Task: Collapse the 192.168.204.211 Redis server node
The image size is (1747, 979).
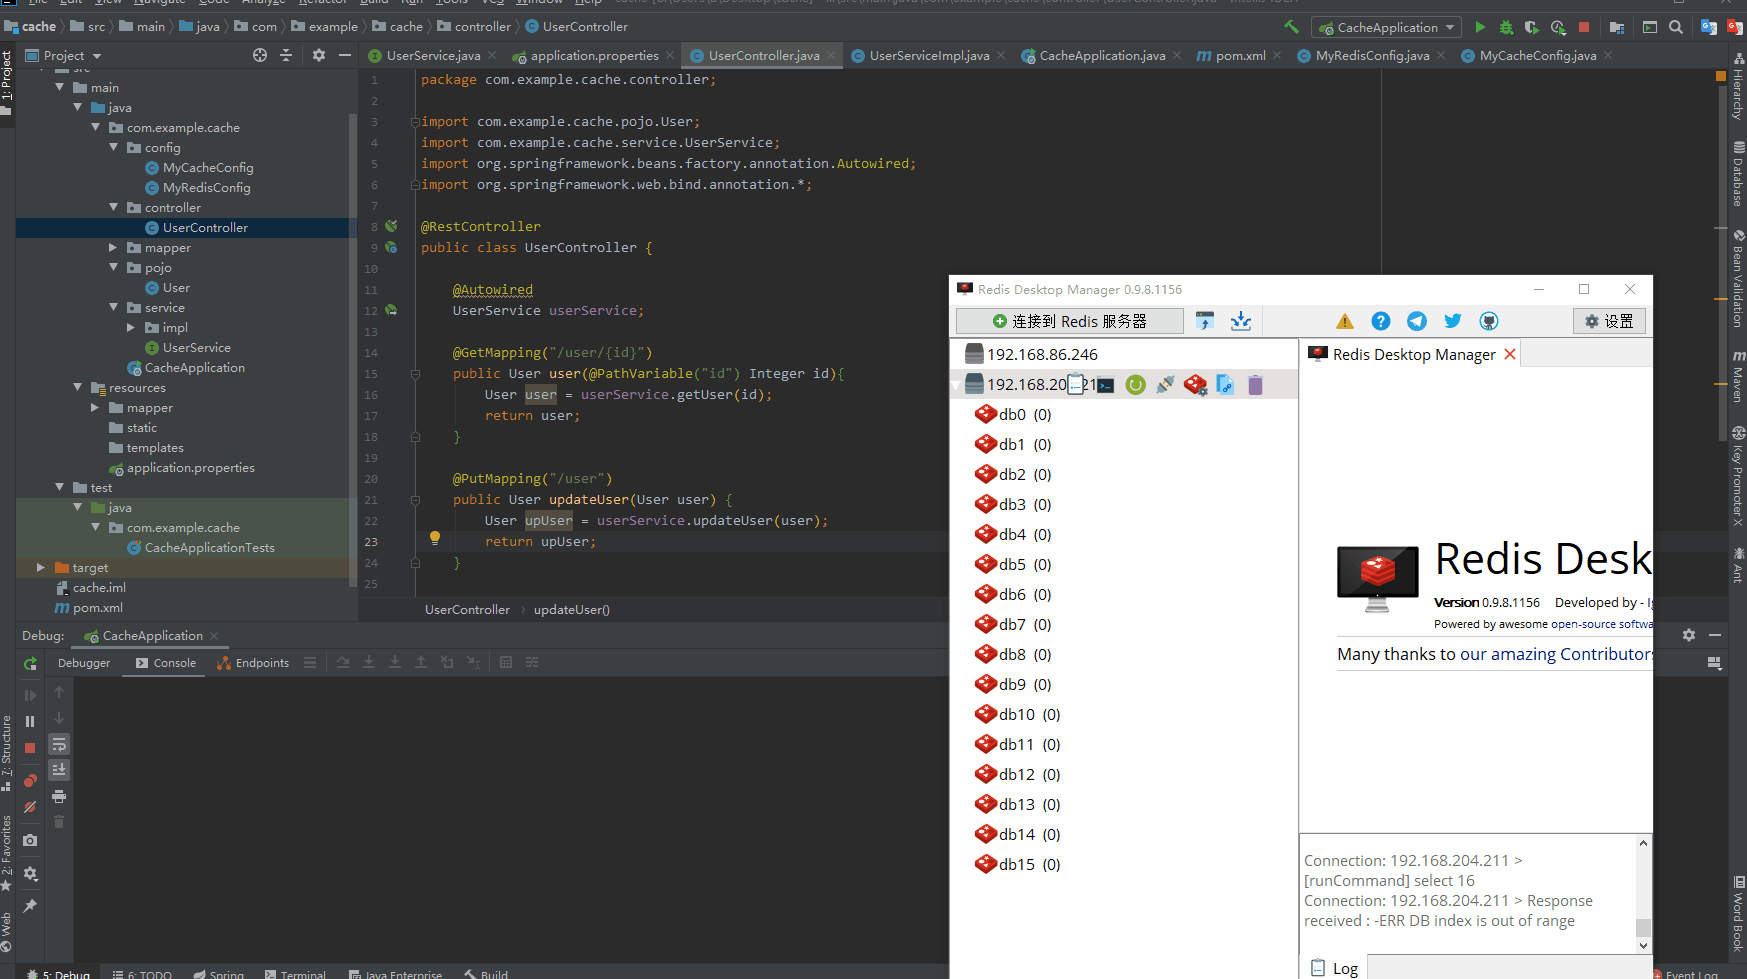Action: (956, 385)
